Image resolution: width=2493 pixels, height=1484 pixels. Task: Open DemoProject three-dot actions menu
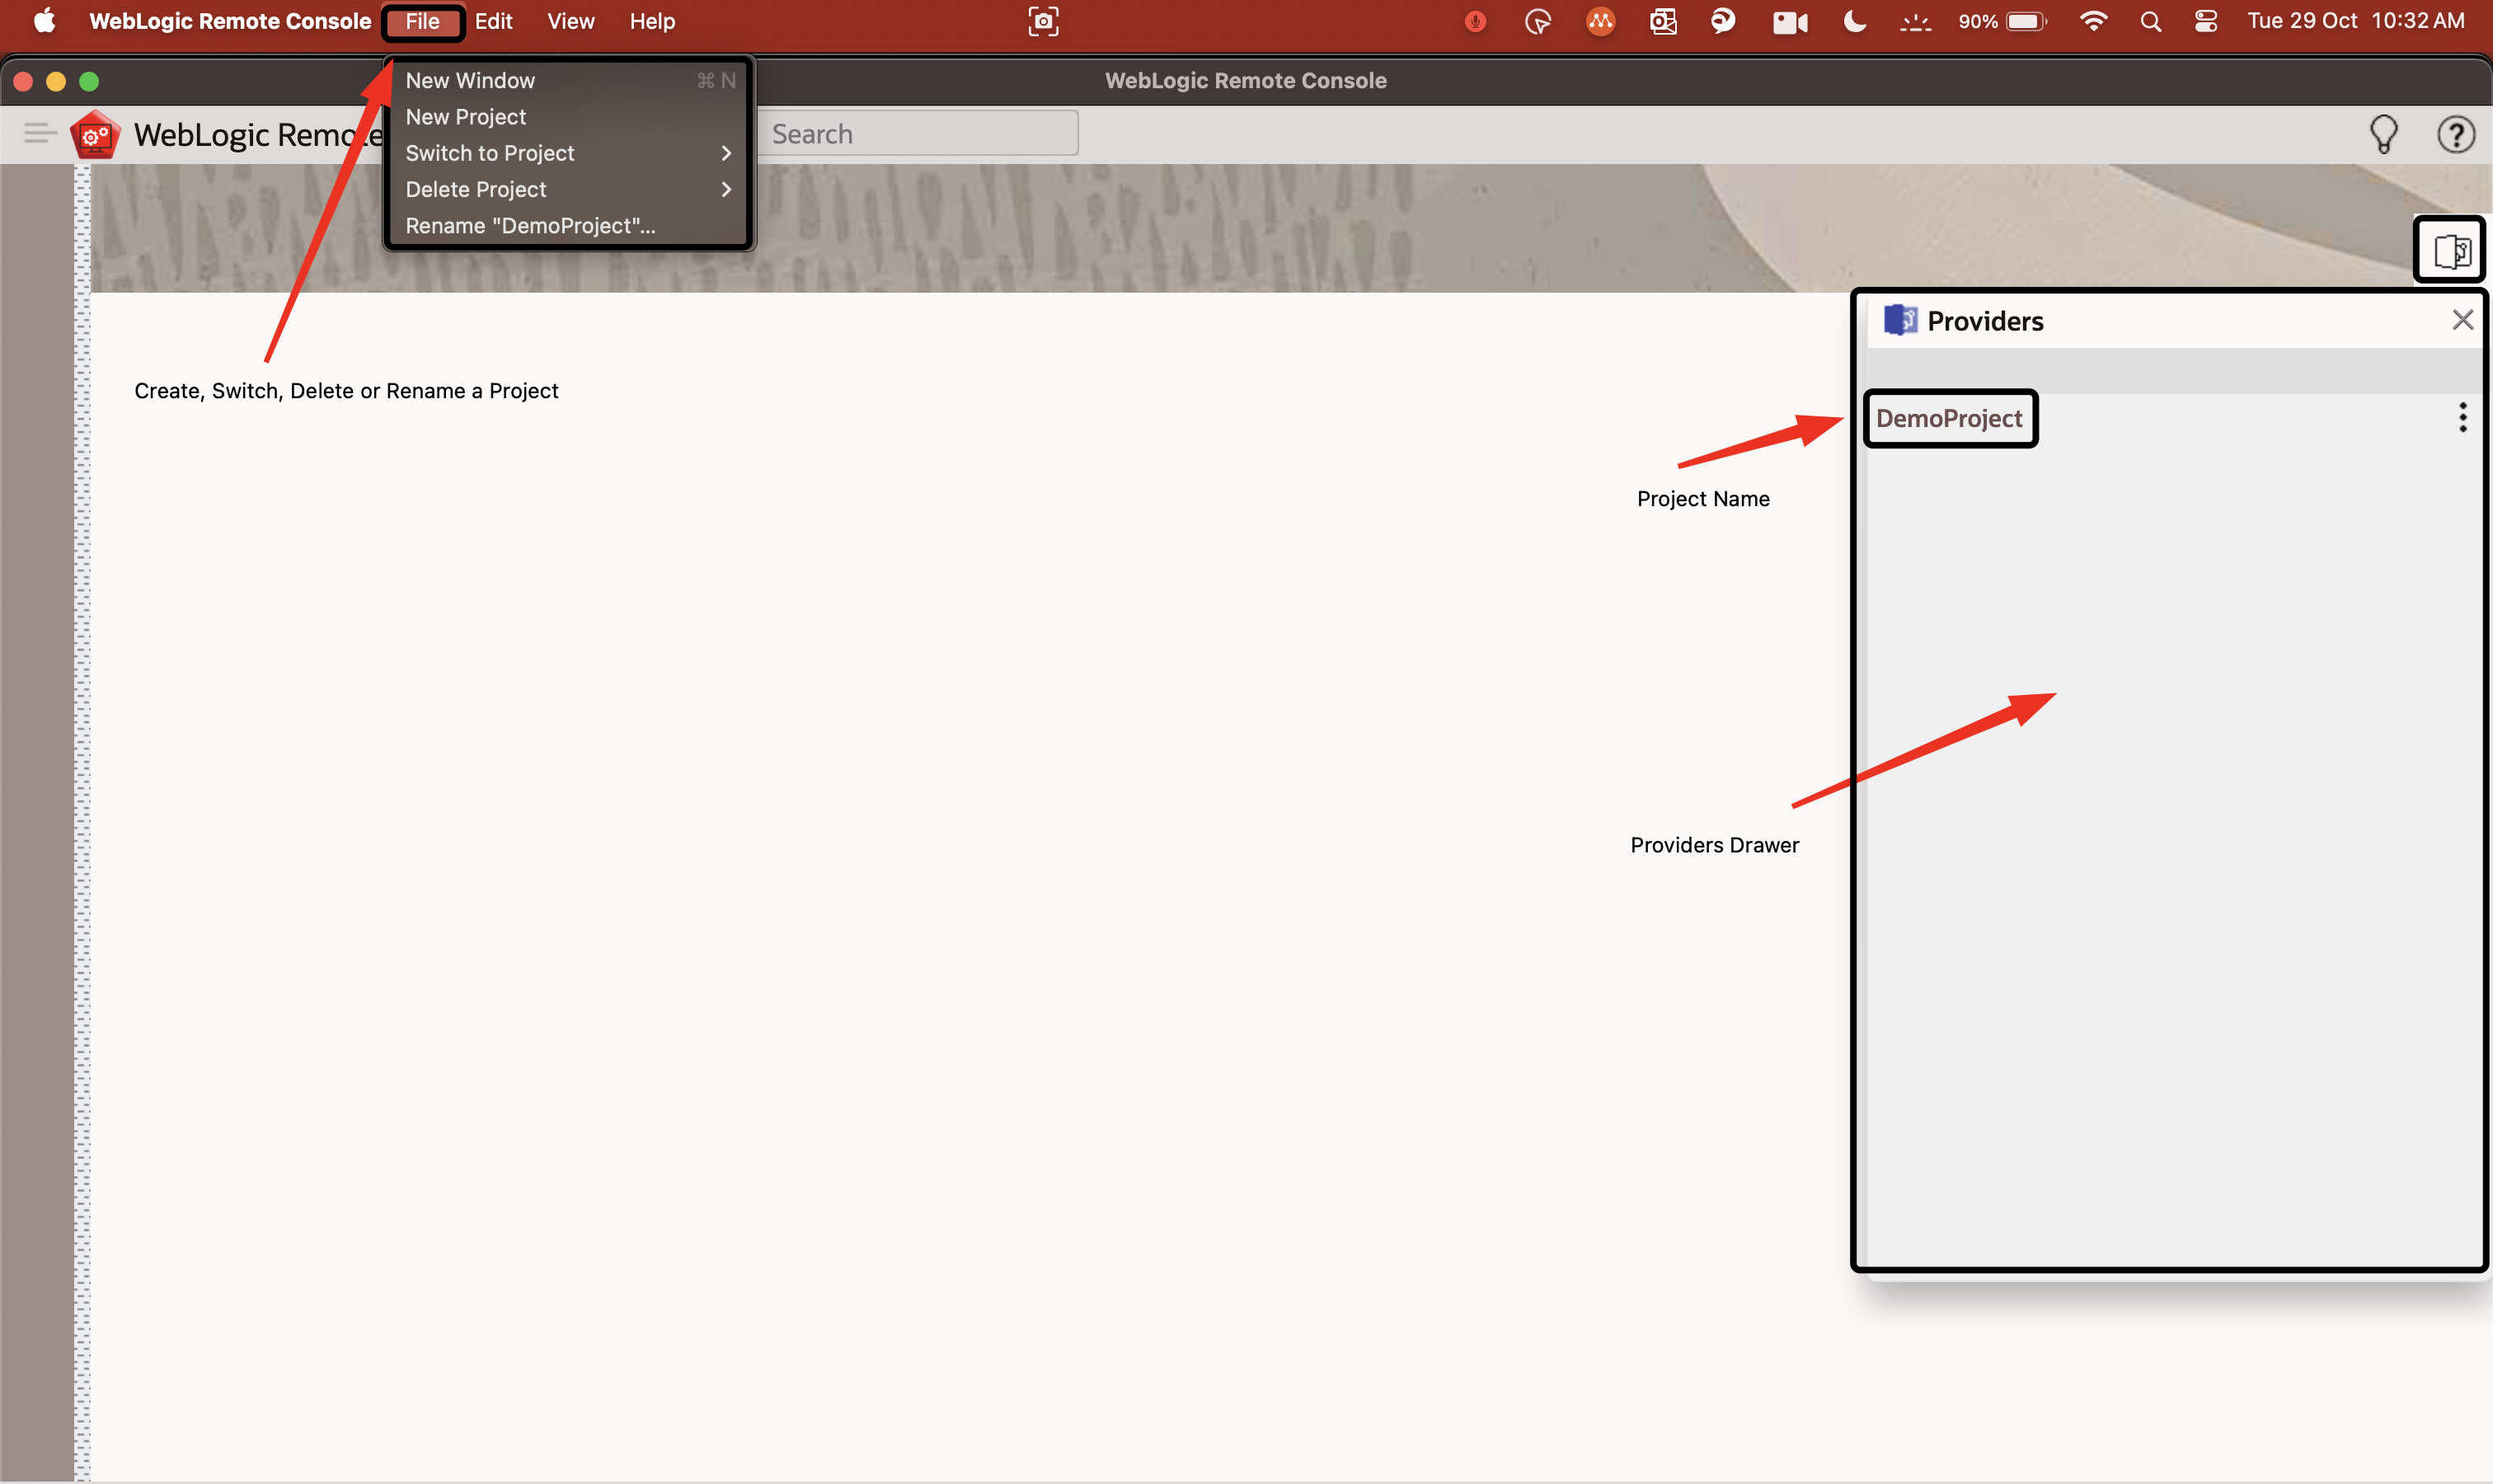(2462, 417)
